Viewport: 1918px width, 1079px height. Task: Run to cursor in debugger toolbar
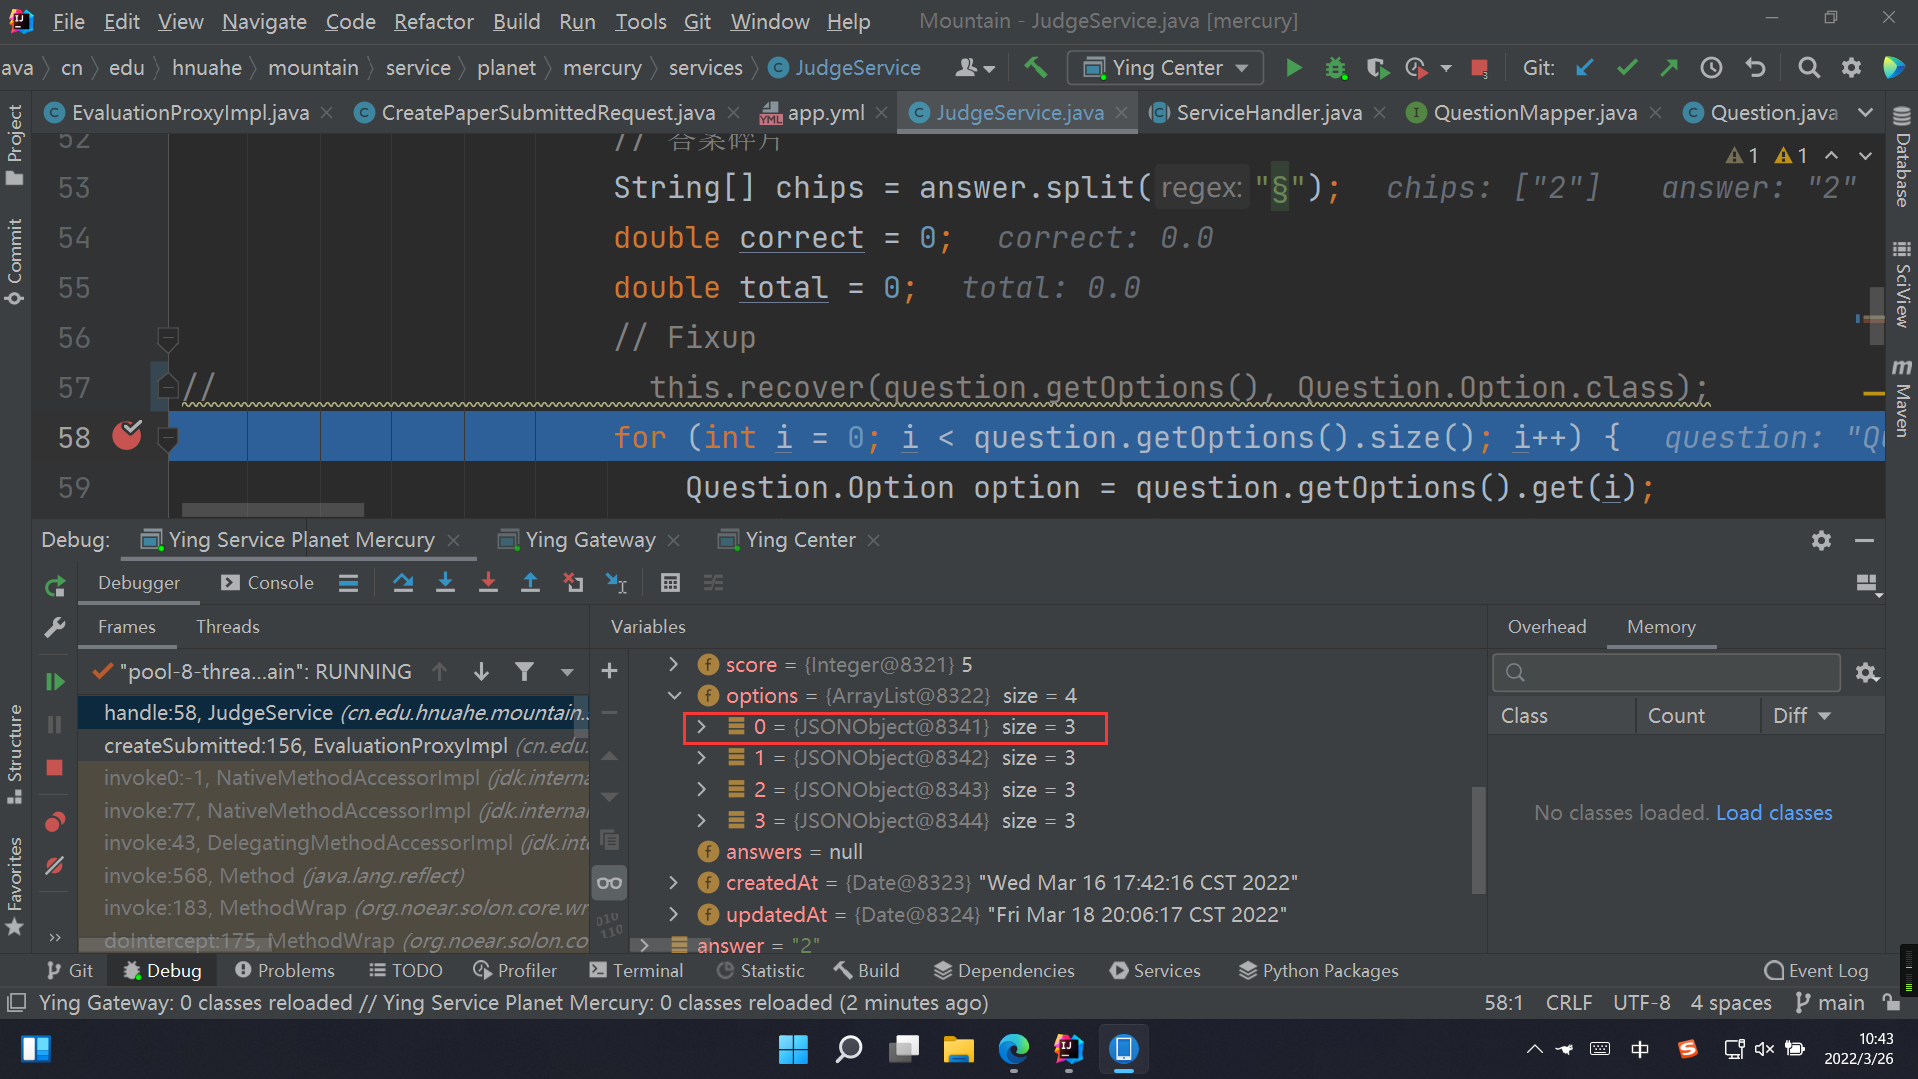616,583
